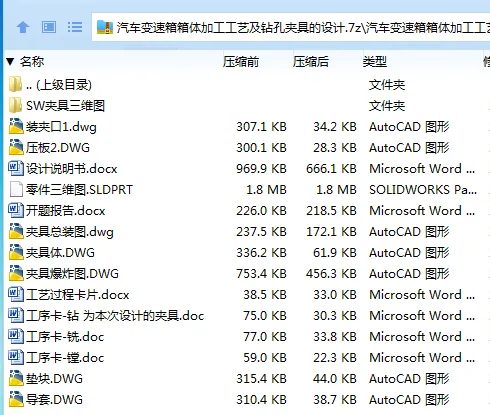
Task: Click AutoCAD 图形 type in 垫块.DWG row
Action: pos(409,379)
